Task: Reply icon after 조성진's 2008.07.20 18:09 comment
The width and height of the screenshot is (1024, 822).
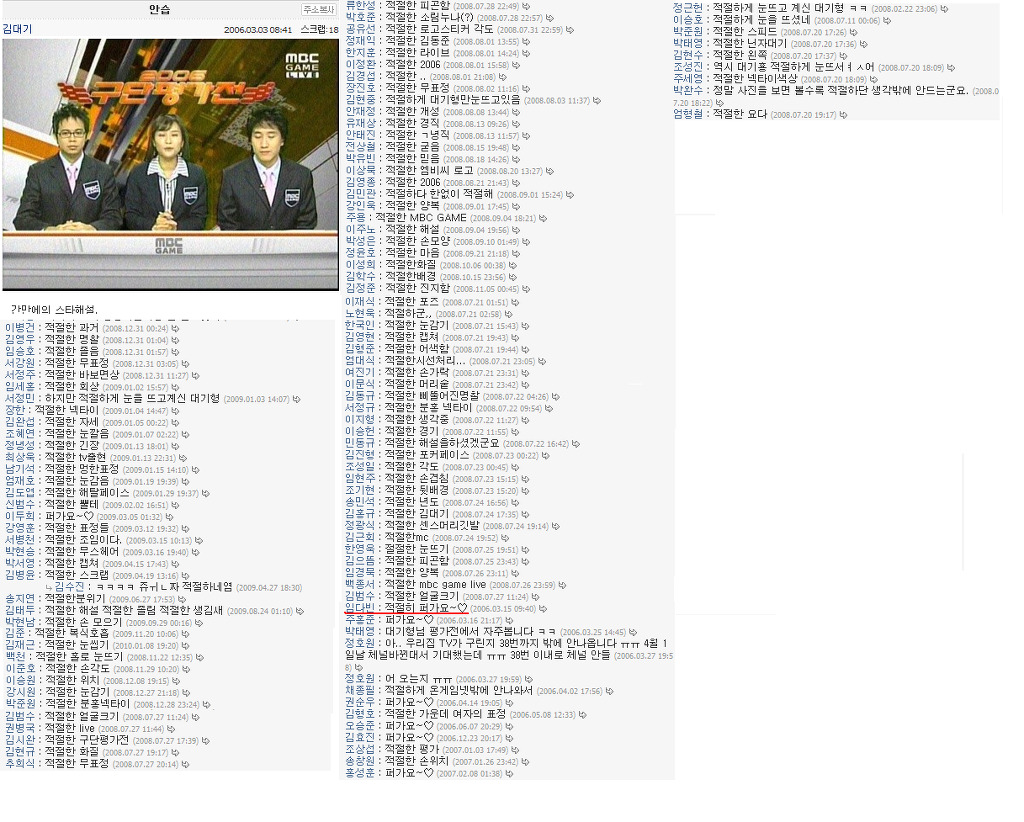Action: pos(951,68)
